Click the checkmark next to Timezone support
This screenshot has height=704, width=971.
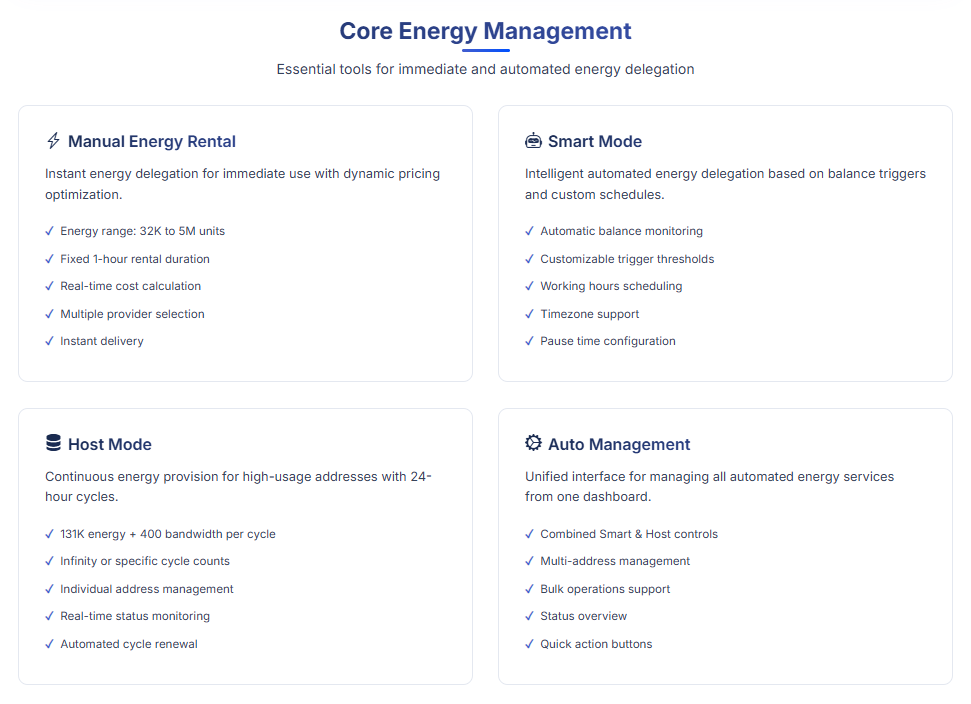coord(530,314)
